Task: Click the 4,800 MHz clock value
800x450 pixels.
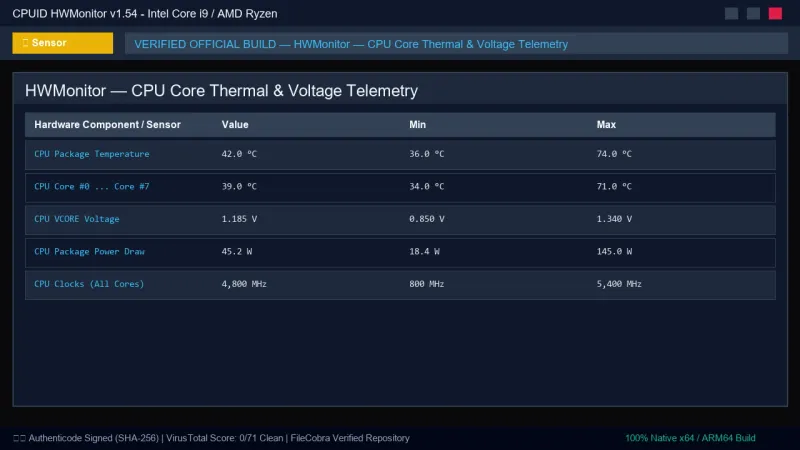Action: pos(244,284)
